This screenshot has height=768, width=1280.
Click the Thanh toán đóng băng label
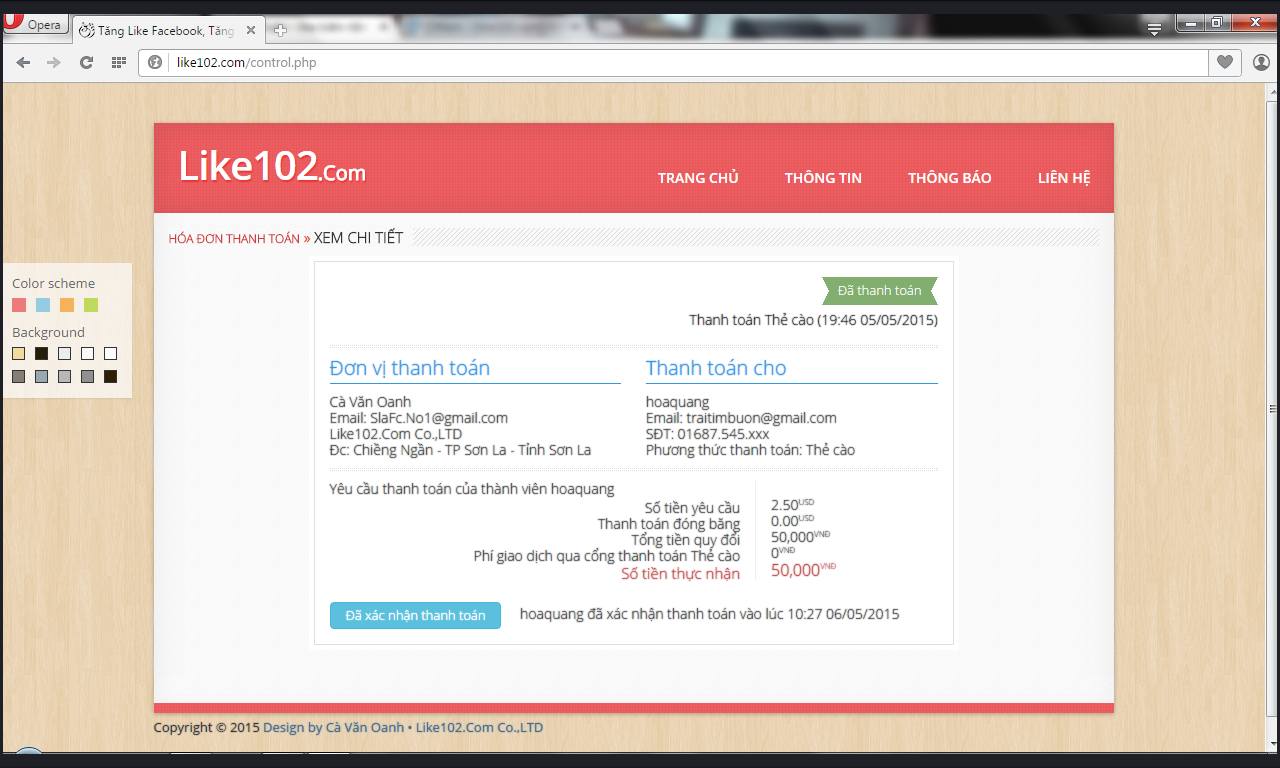669,524
